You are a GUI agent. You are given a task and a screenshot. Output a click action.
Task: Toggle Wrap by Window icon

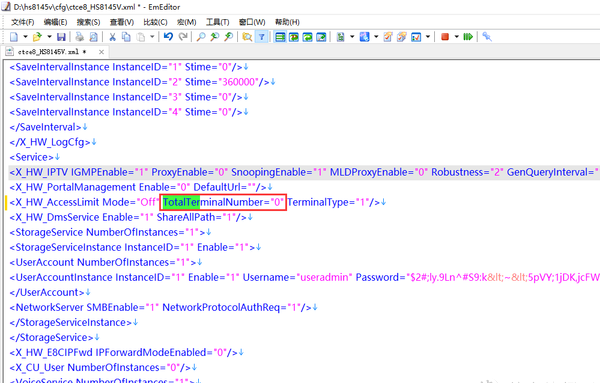(307, 37)
